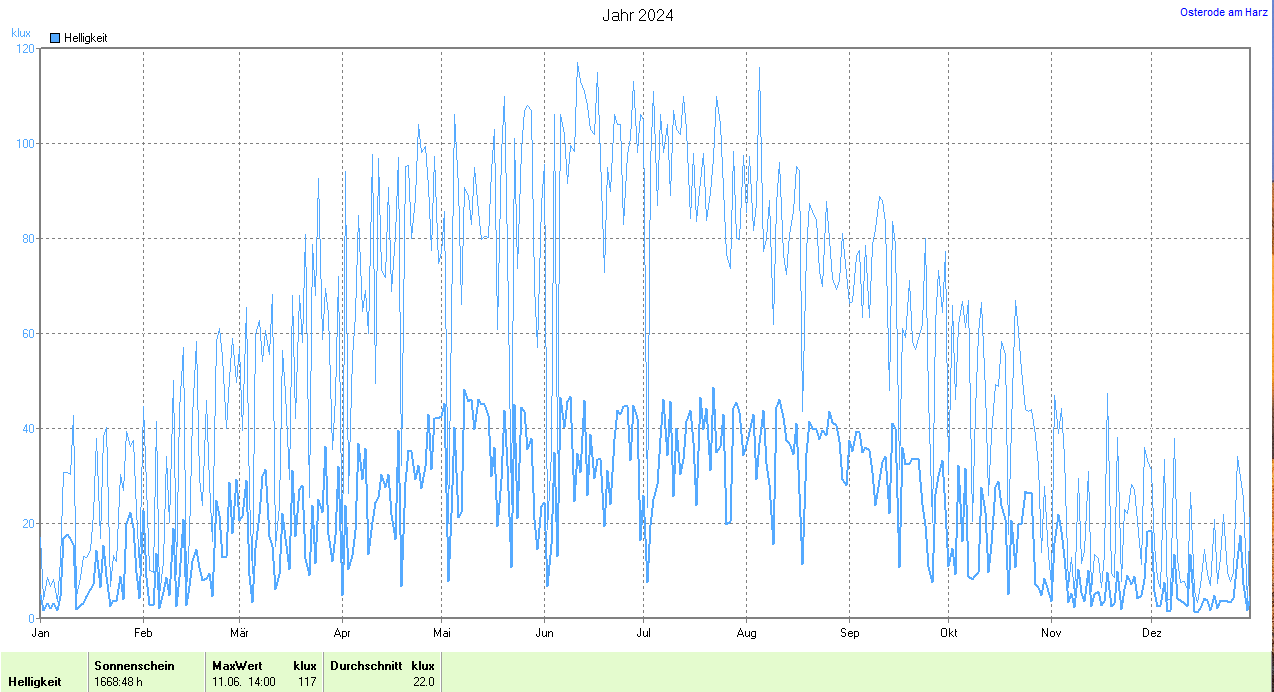
Task: Click the Sonnenschein column header
Action: tap(134, 666)
